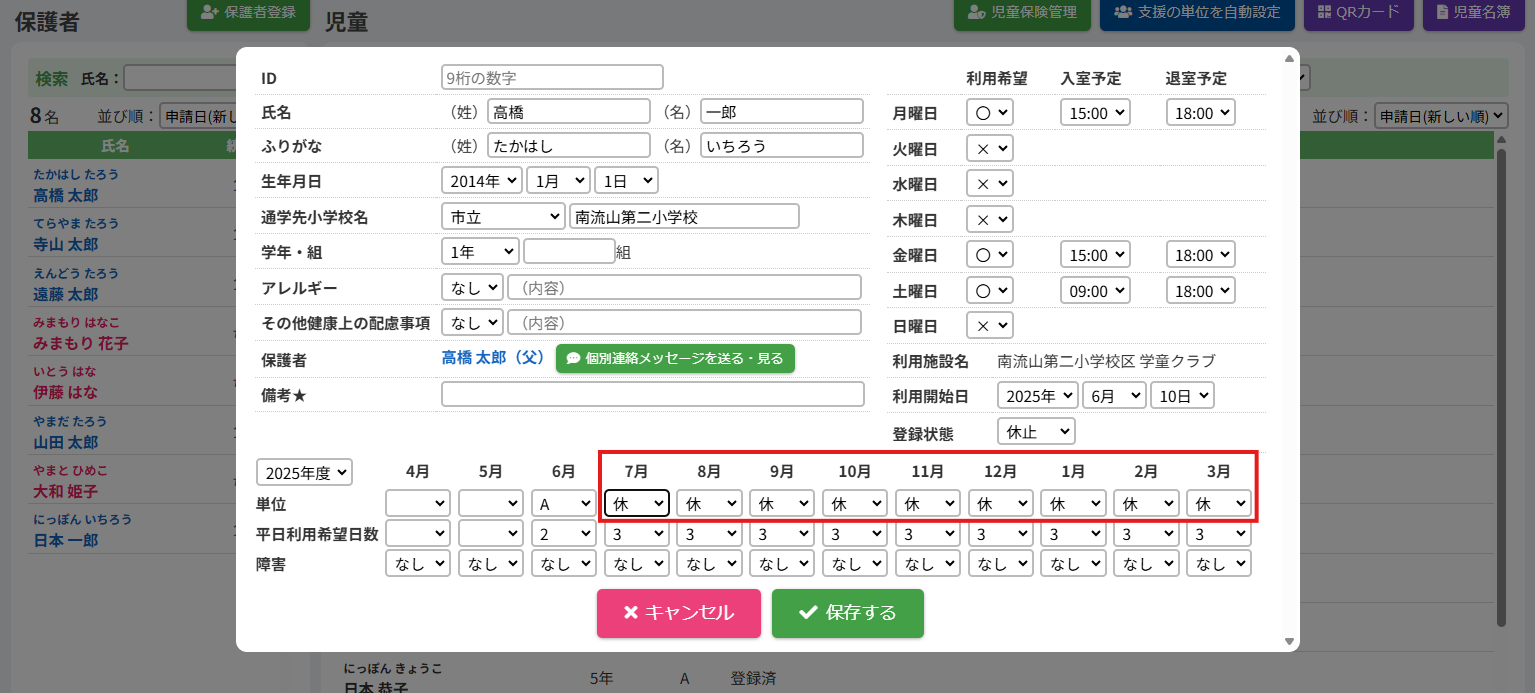Open the アレルギー なし dropdown
This screenshot has height=693, width=1535.
(x=471, y=287)
